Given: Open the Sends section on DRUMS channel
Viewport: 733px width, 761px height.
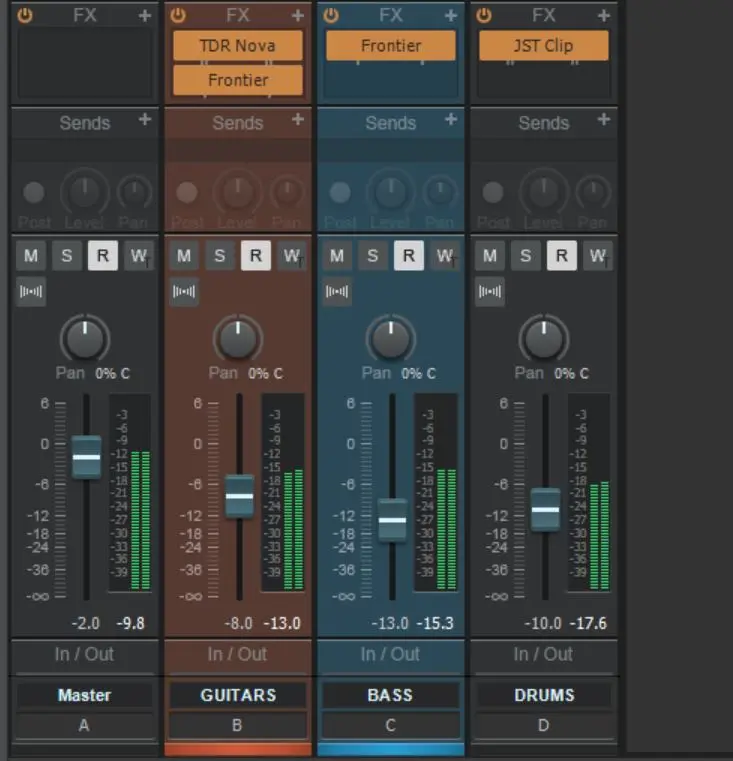Looking at the screenshot, I should tap(543, 123).
